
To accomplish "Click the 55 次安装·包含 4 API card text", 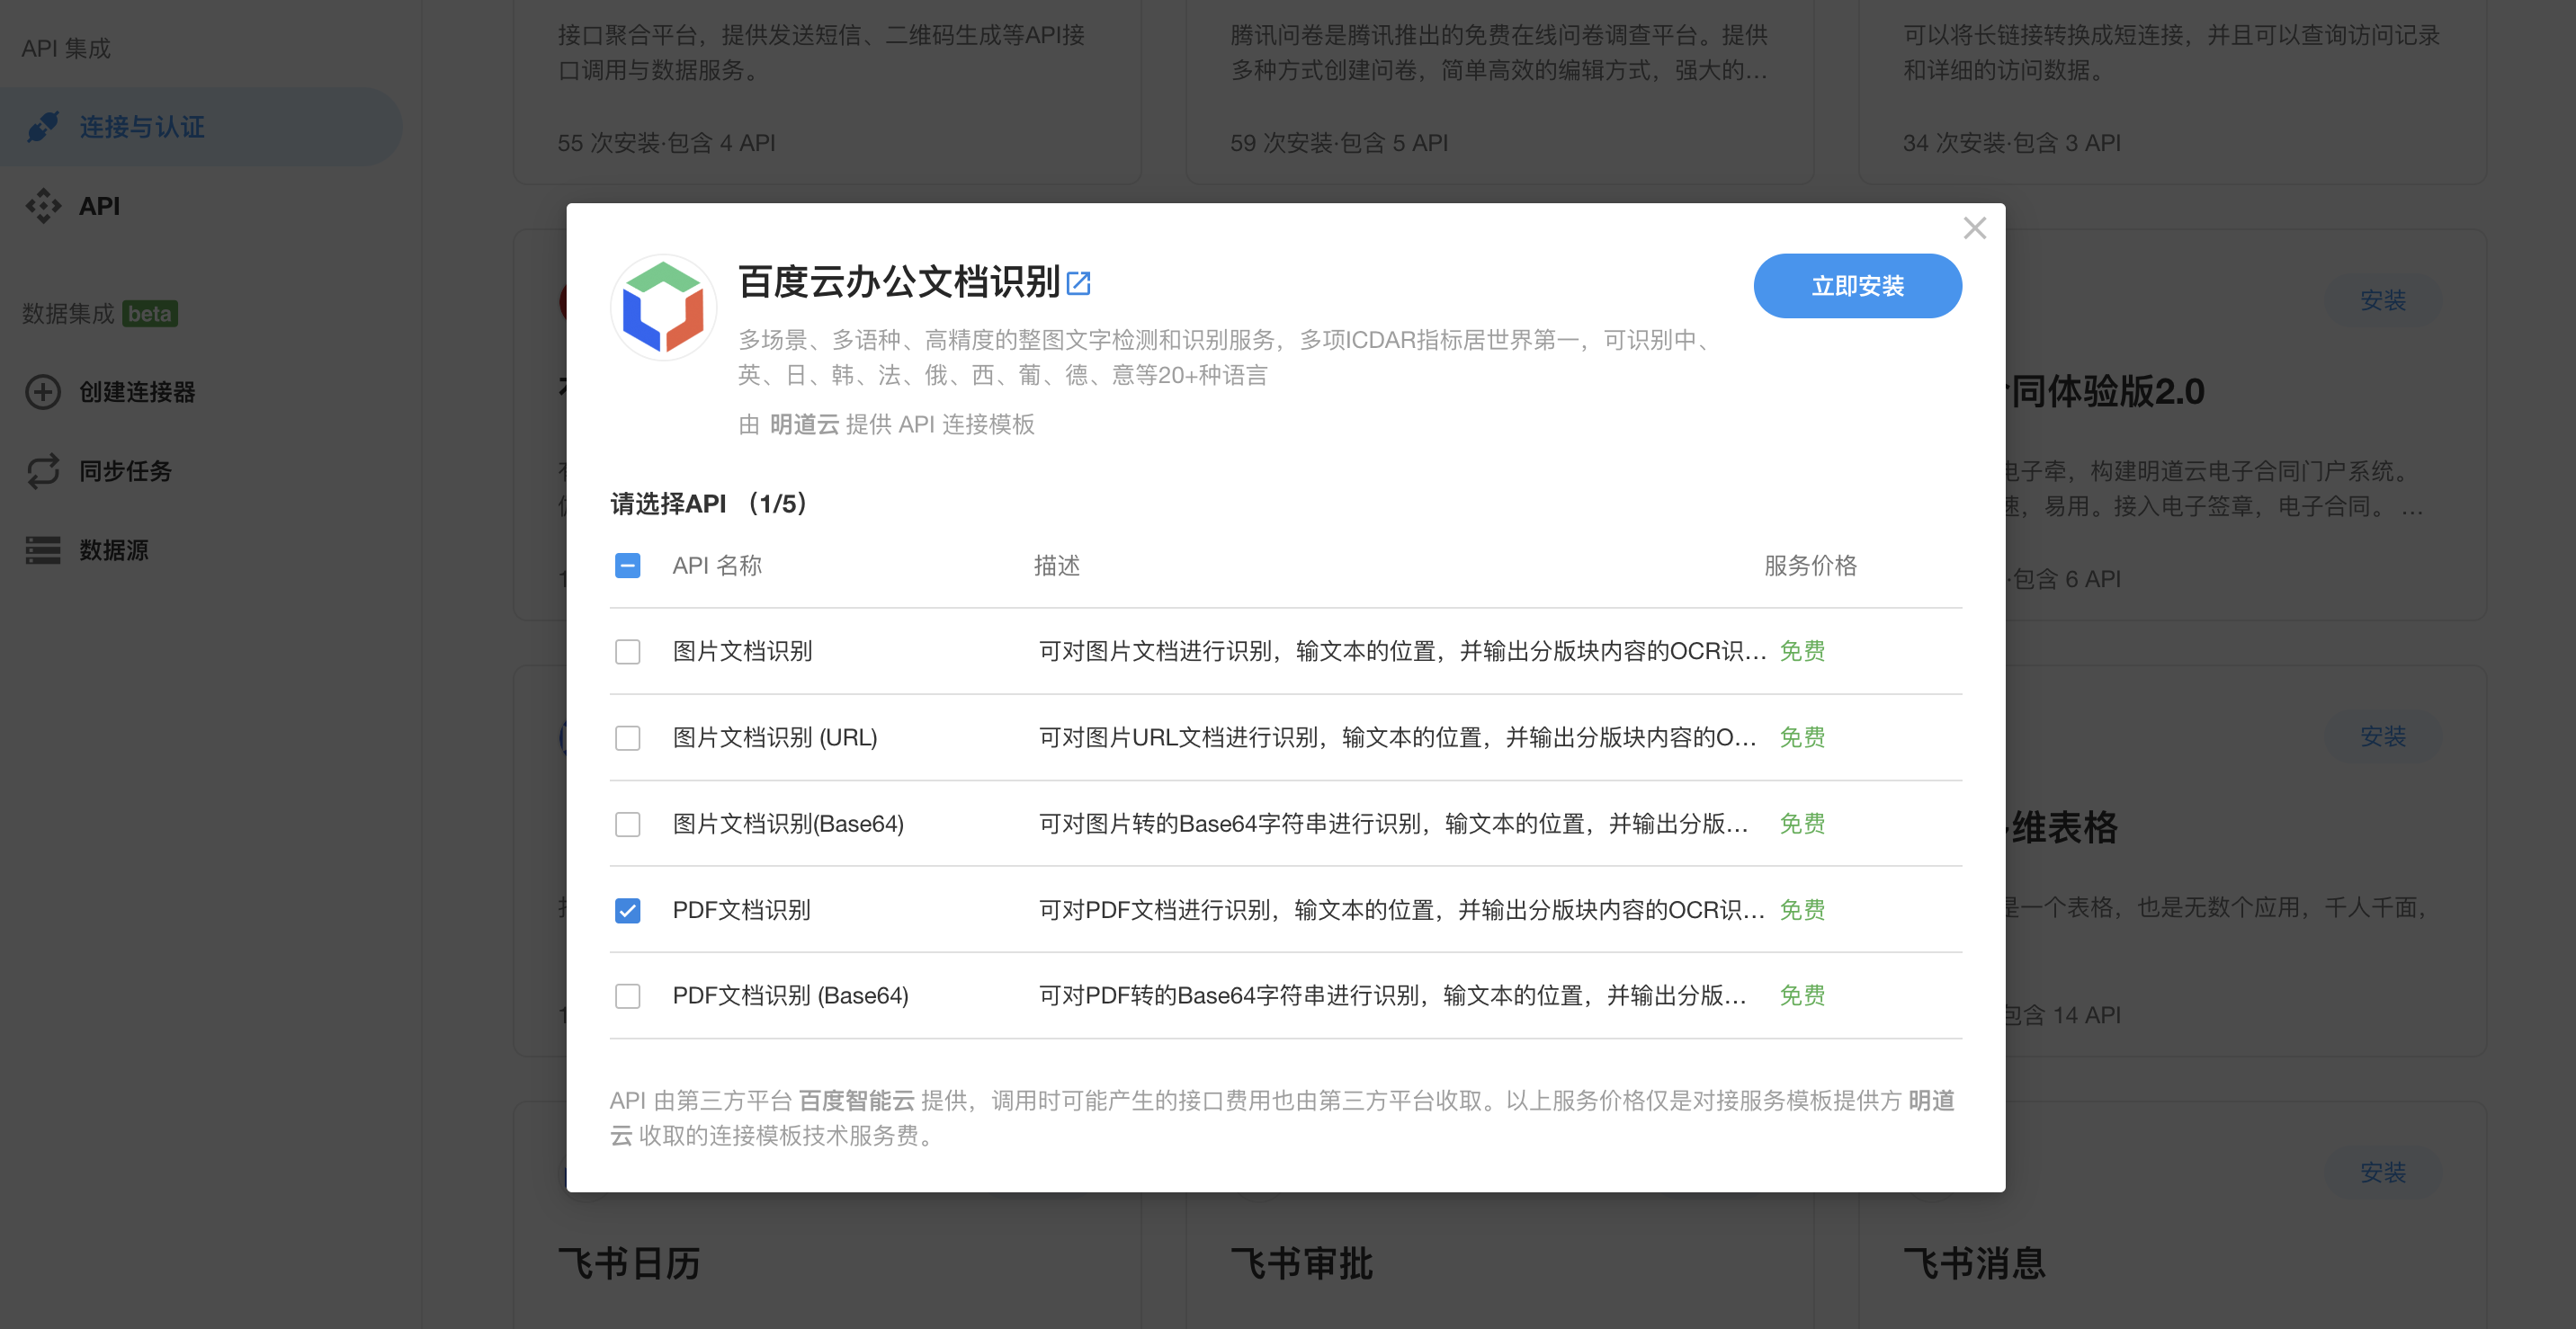I will pos(666,143).
